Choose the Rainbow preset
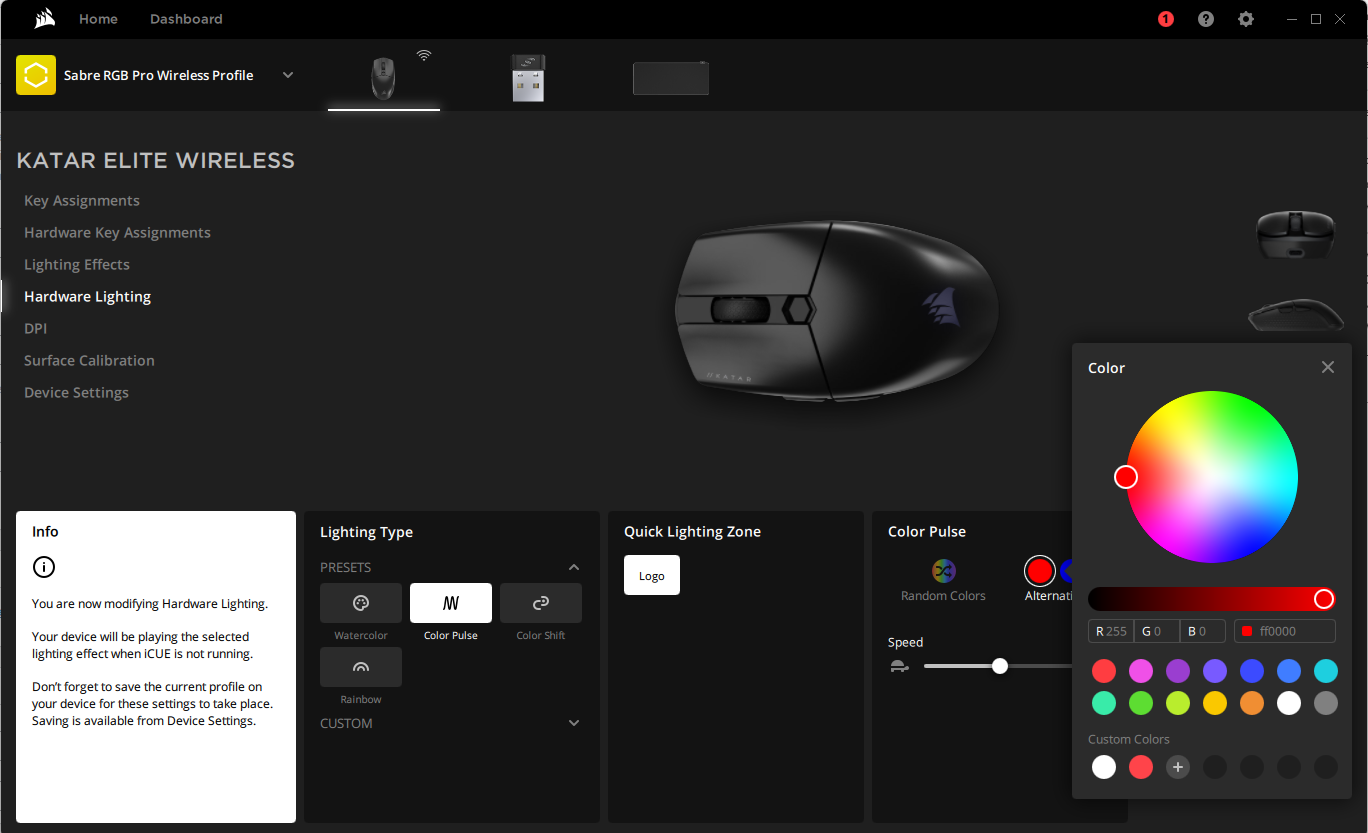Image resolution: width=1368 pixels, height=833 pixels. tap(361, 667)
